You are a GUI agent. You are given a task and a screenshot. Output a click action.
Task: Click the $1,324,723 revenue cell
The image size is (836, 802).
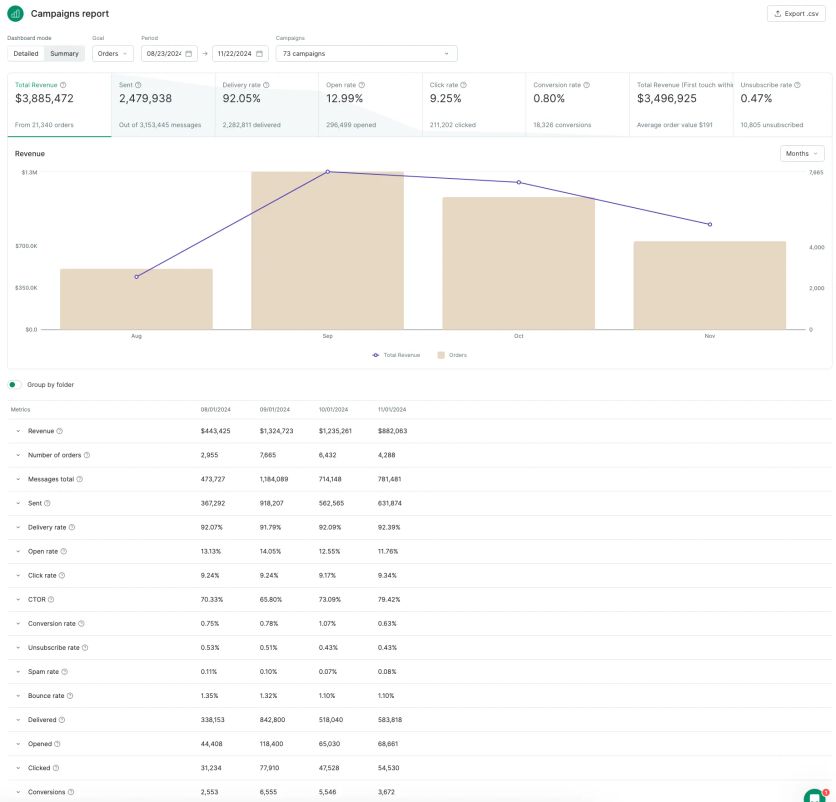coord(276,431)
